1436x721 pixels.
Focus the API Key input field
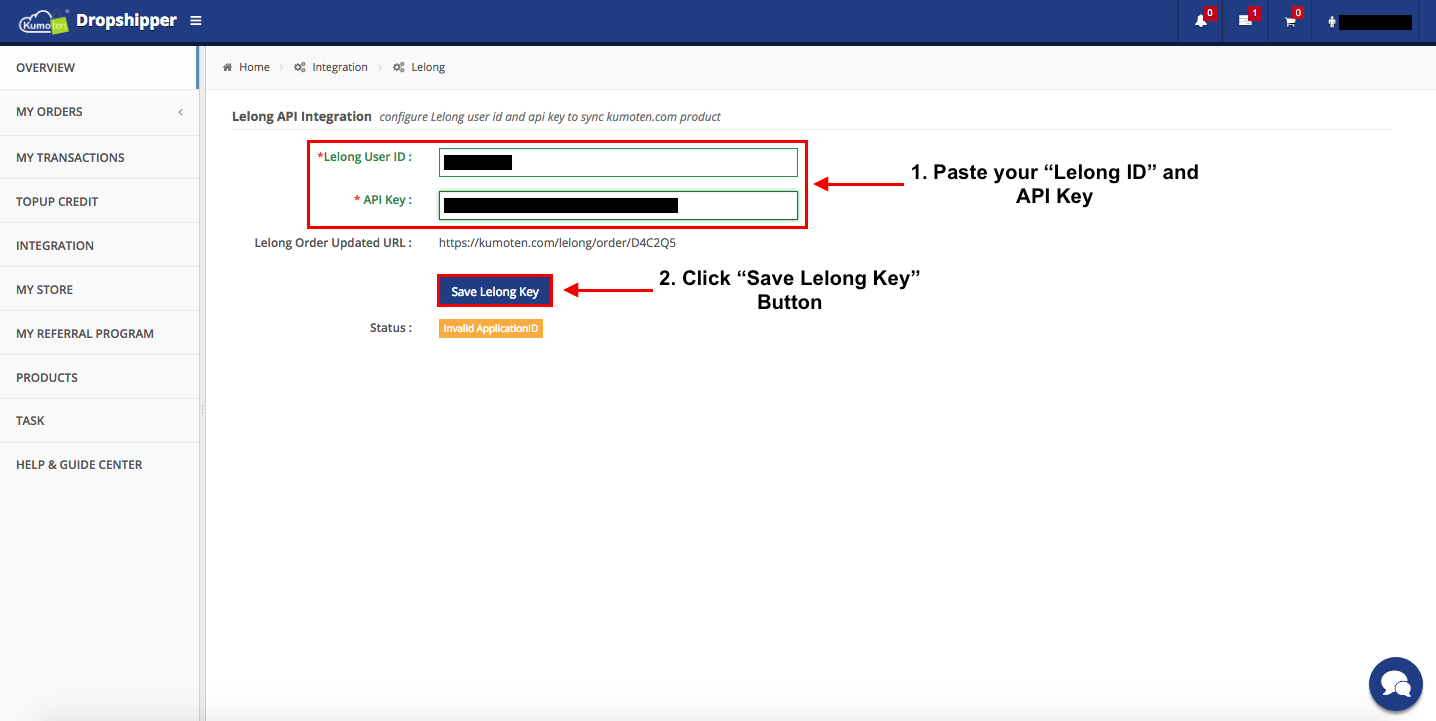tap(618, 205)
